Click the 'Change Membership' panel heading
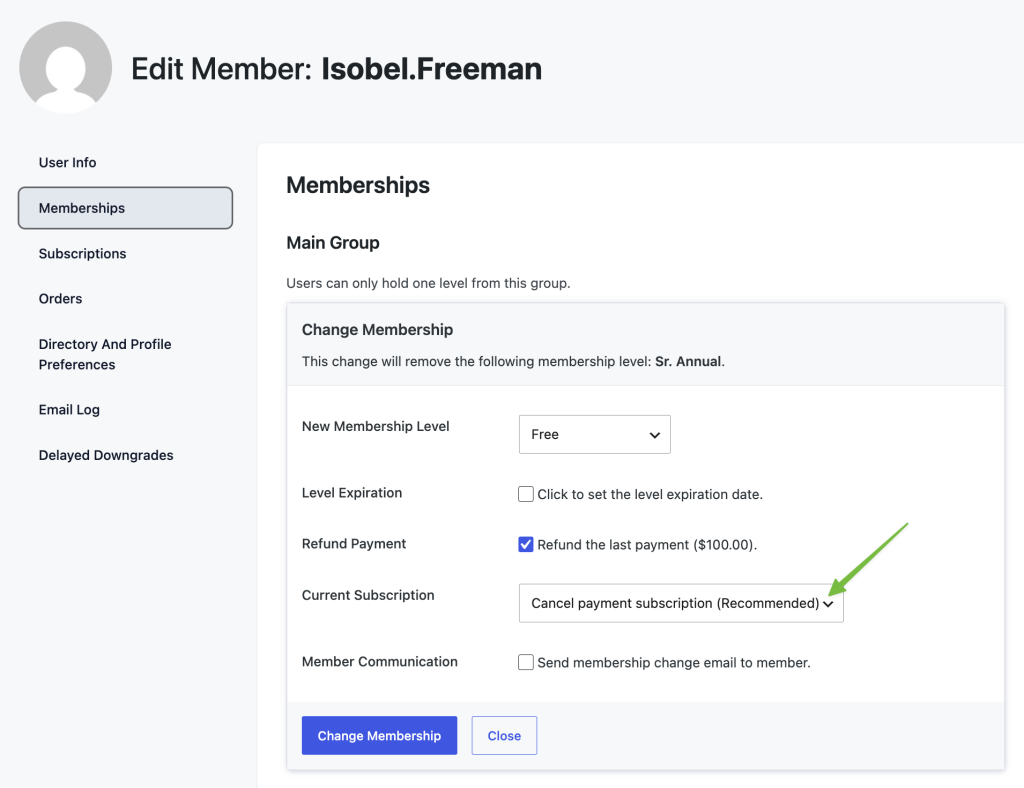Screen dimensions: 1024x788 pos(377,330)
